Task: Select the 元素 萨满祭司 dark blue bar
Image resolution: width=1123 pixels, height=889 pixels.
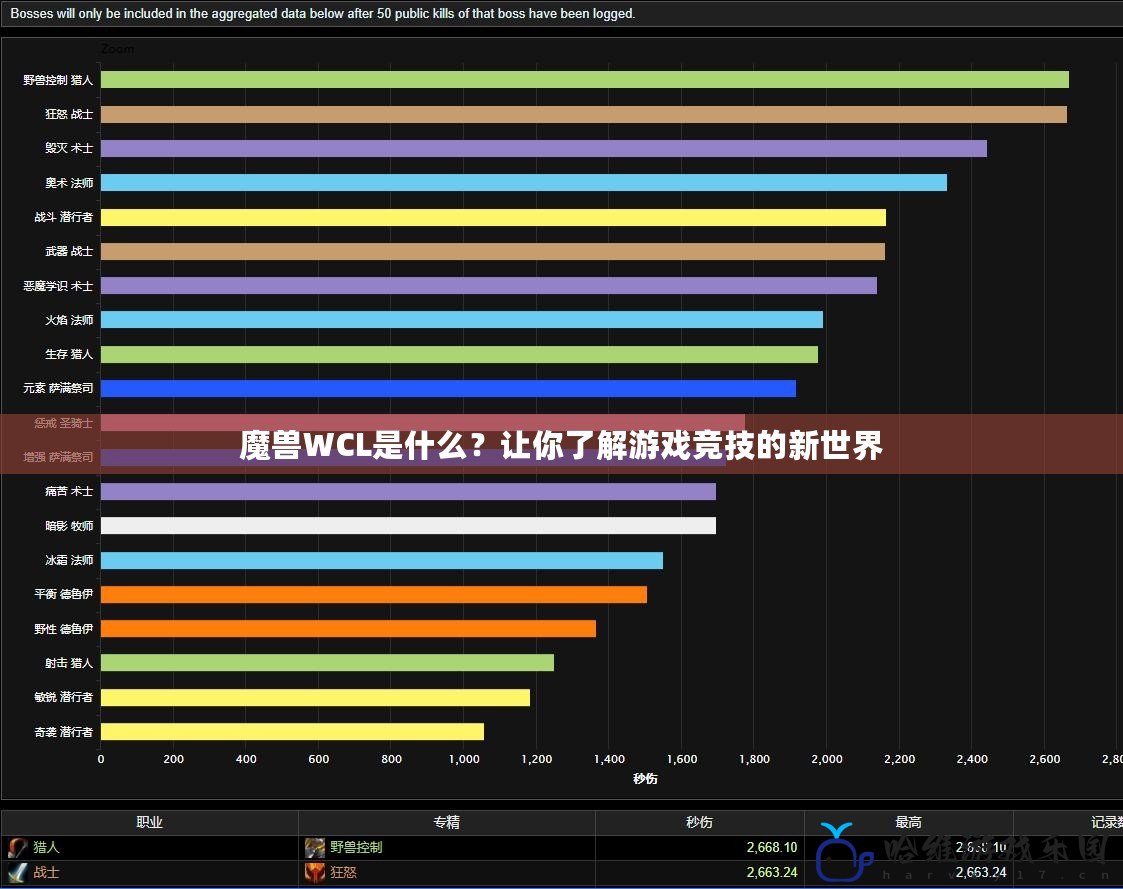Action: pyautogui.click(x=448, y=388)
